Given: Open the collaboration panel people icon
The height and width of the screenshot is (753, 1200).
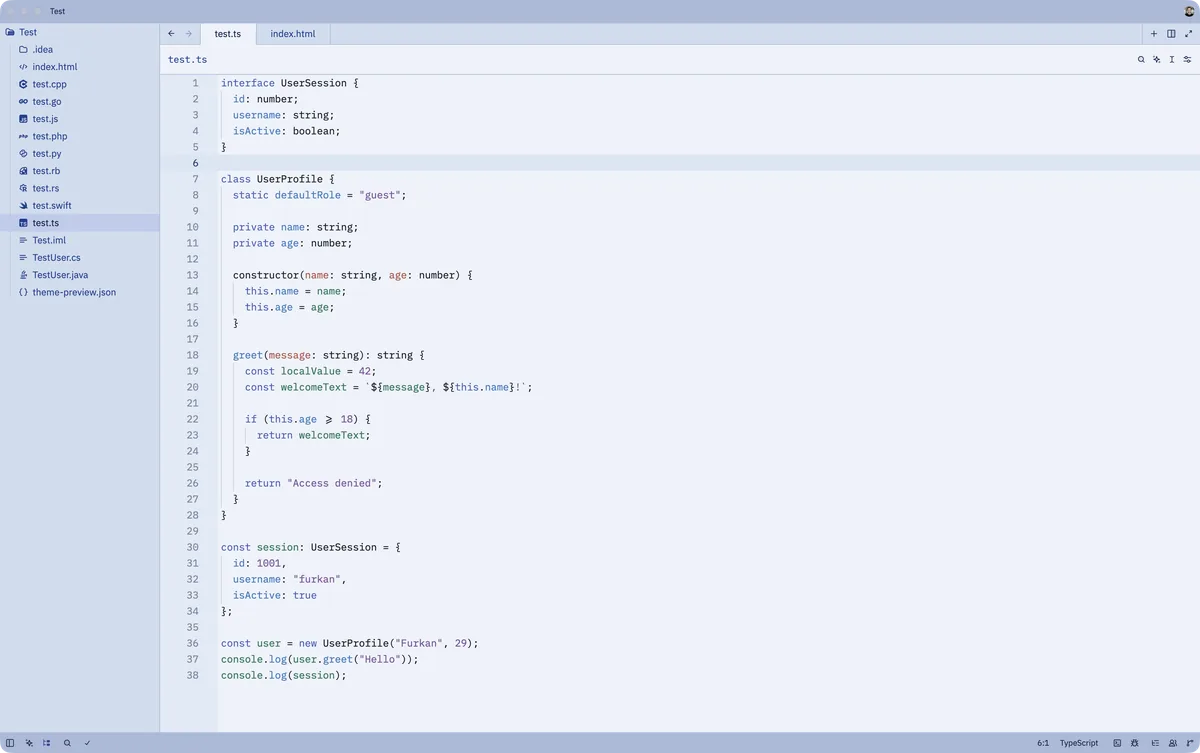Looking at the screenshot, I should 1172,743.
